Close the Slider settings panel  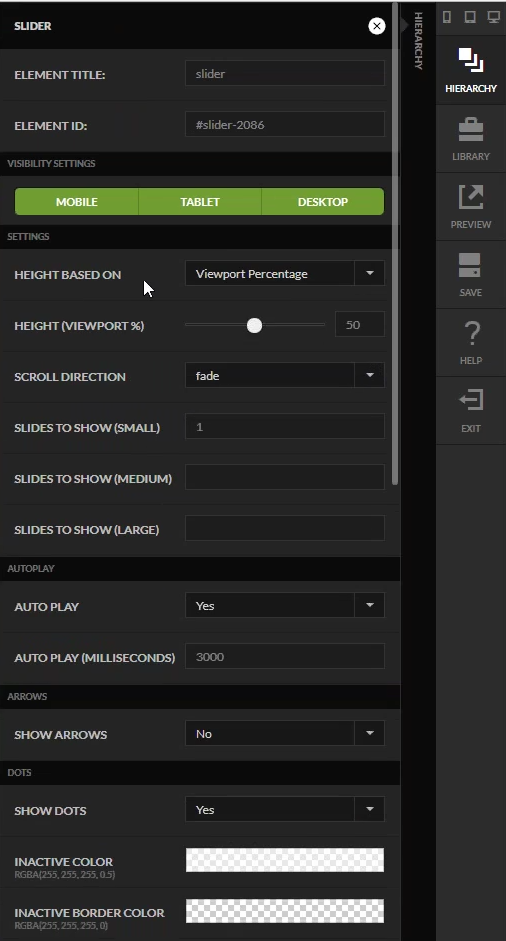(x=376, y=26)
